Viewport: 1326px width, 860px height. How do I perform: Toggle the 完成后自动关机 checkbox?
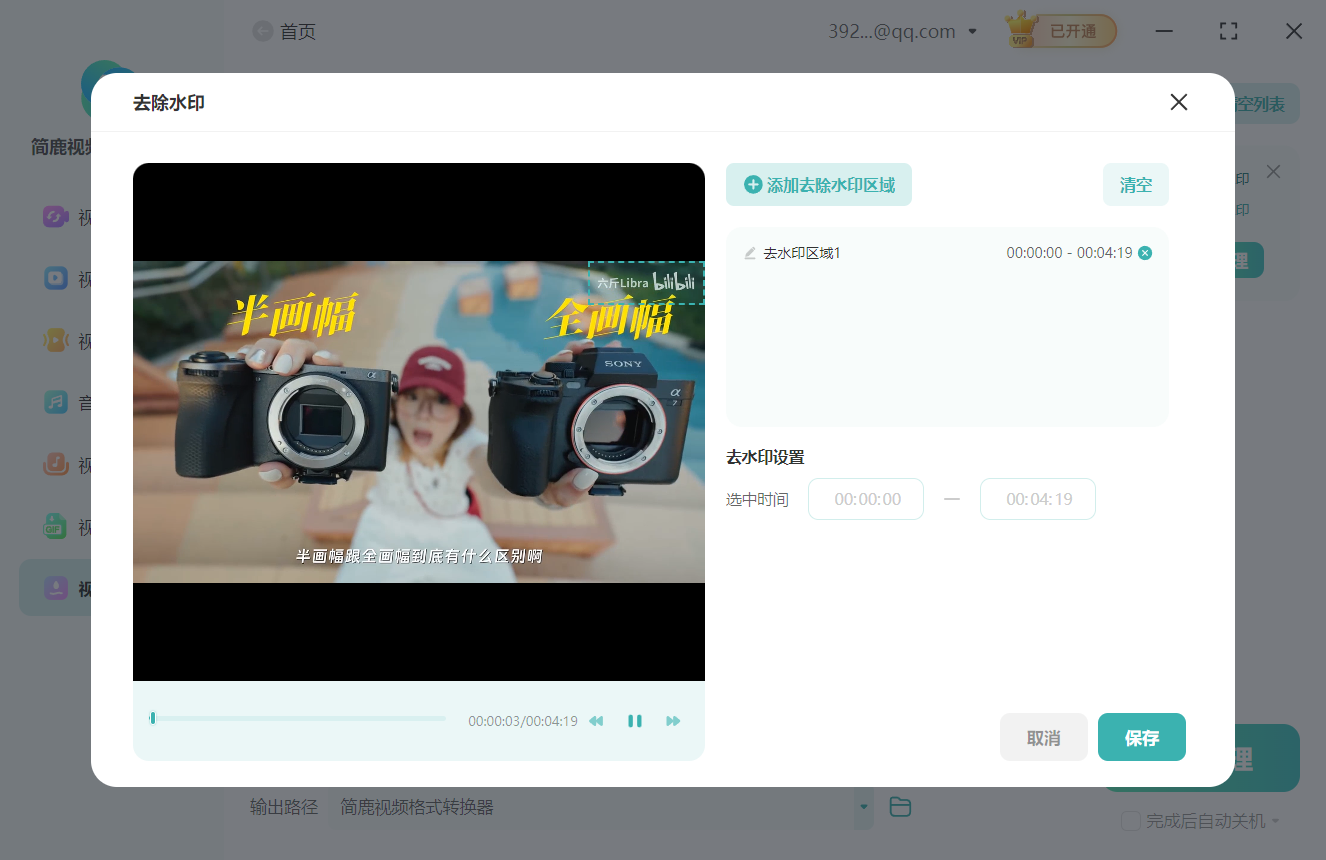[x=1131, y=821]
